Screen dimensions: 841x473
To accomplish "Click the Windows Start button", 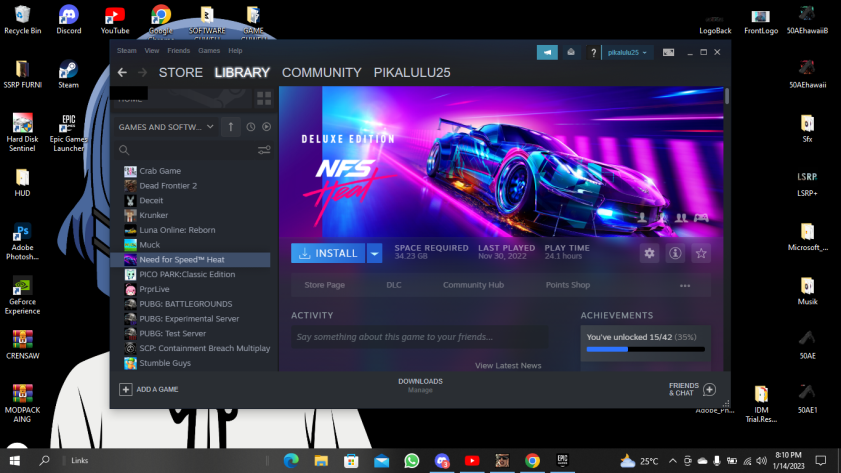I will [15, 461].
